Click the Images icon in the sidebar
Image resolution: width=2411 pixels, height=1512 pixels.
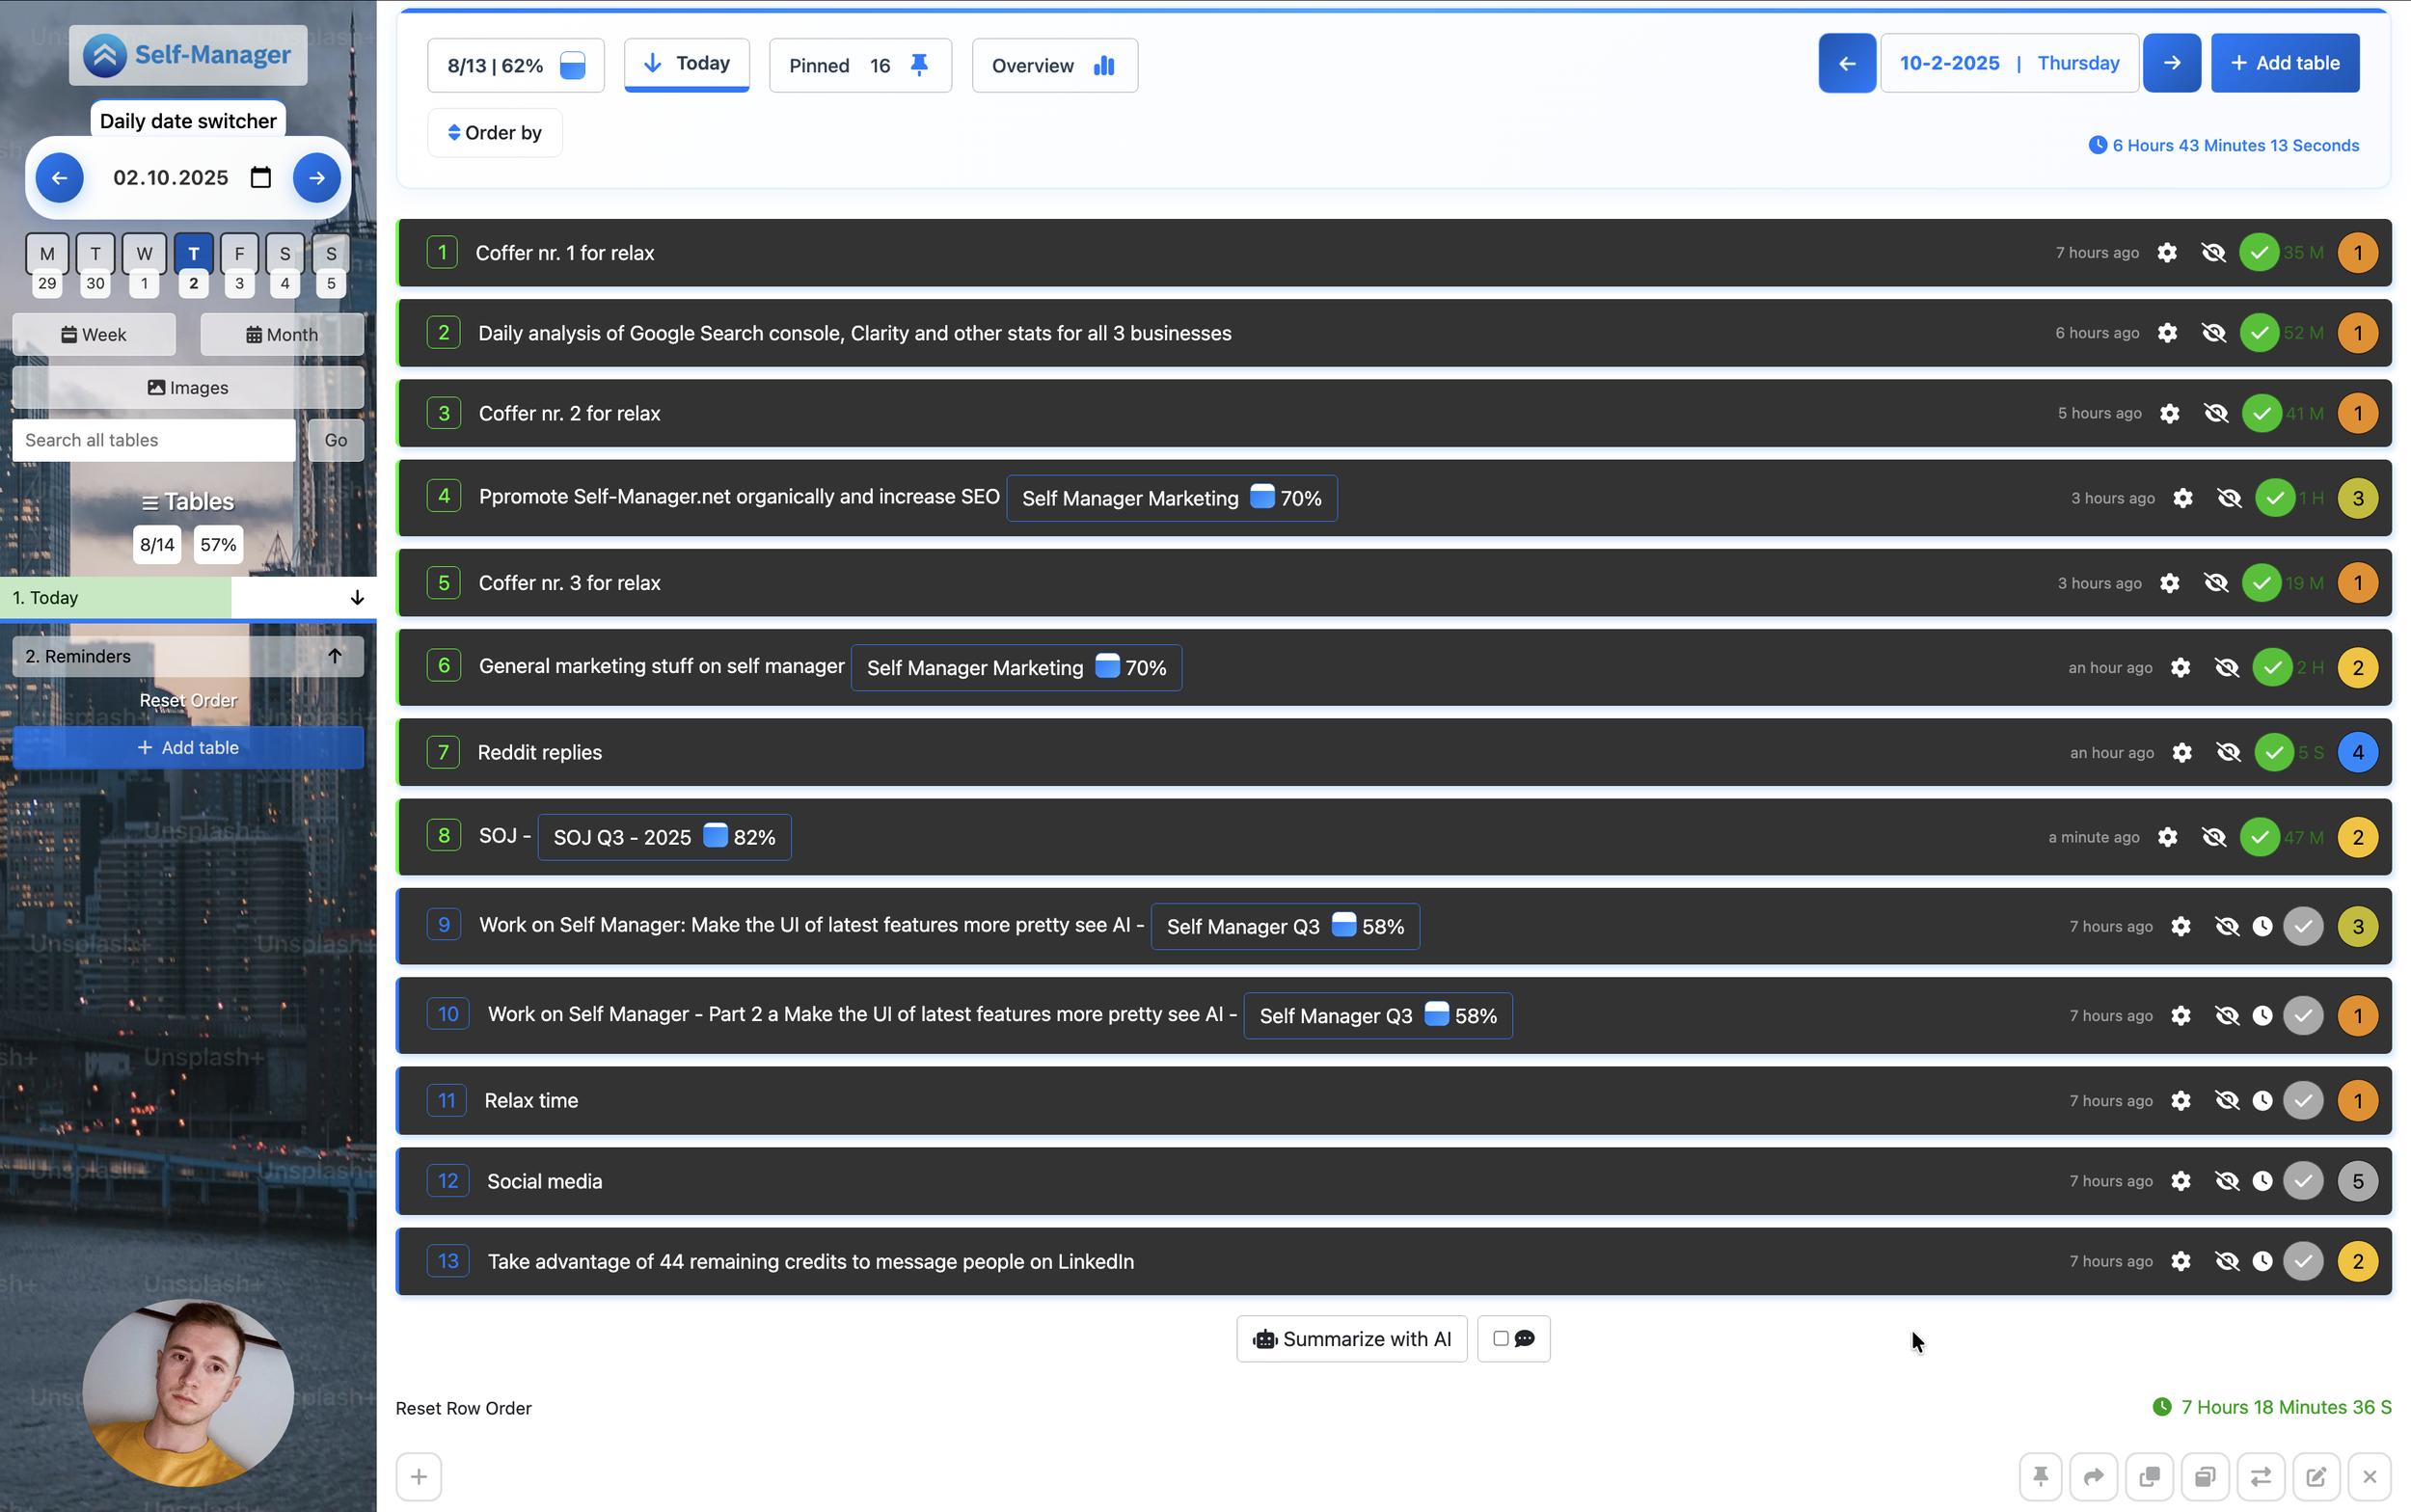click(x=157, y=387)
